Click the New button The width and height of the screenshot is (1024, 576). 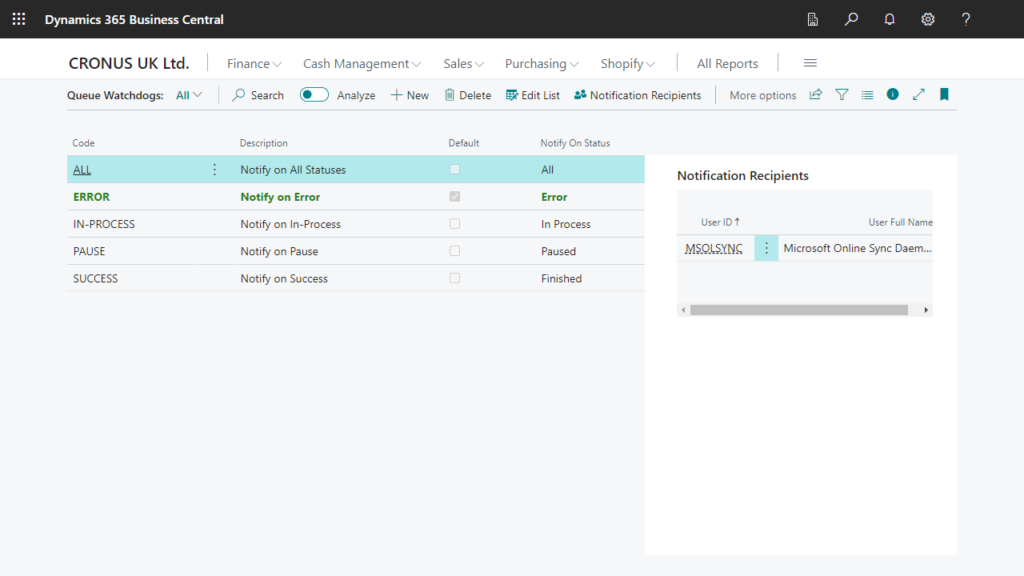[x=409, y=95]
